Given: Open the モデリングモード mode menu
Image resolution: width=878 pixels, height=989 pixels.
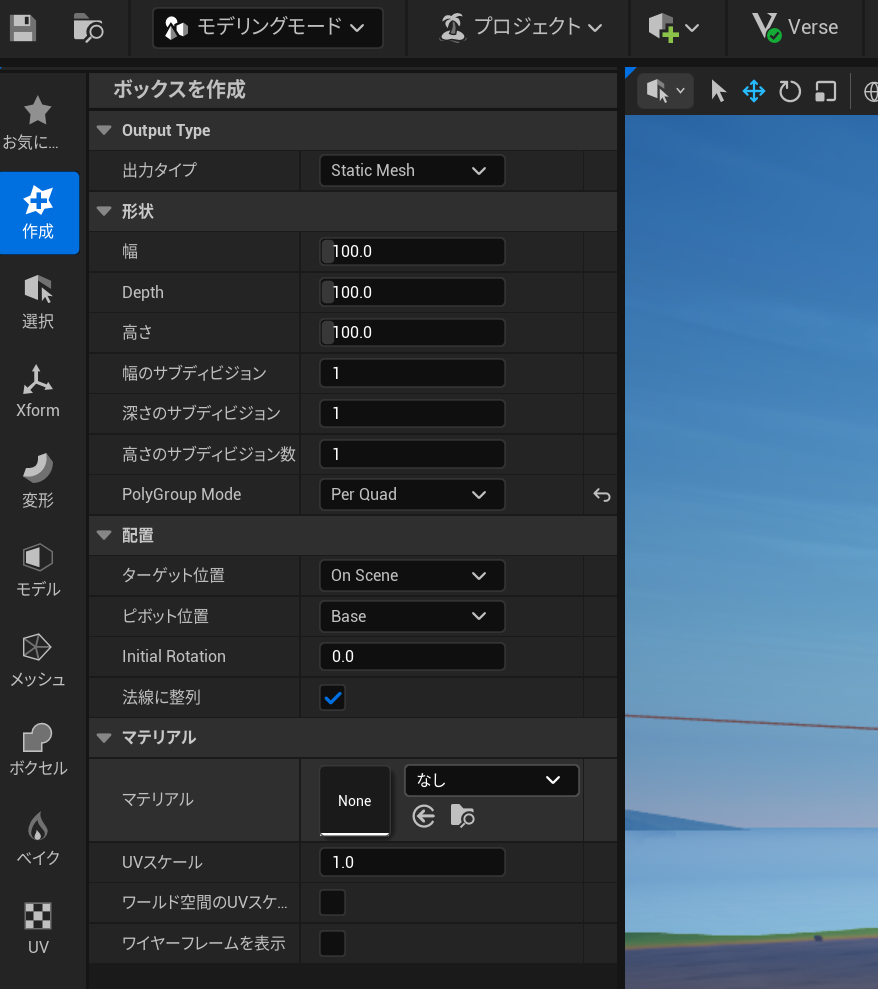Looking at the screenshot, I should pyautogui.click(x=267, y=28).
